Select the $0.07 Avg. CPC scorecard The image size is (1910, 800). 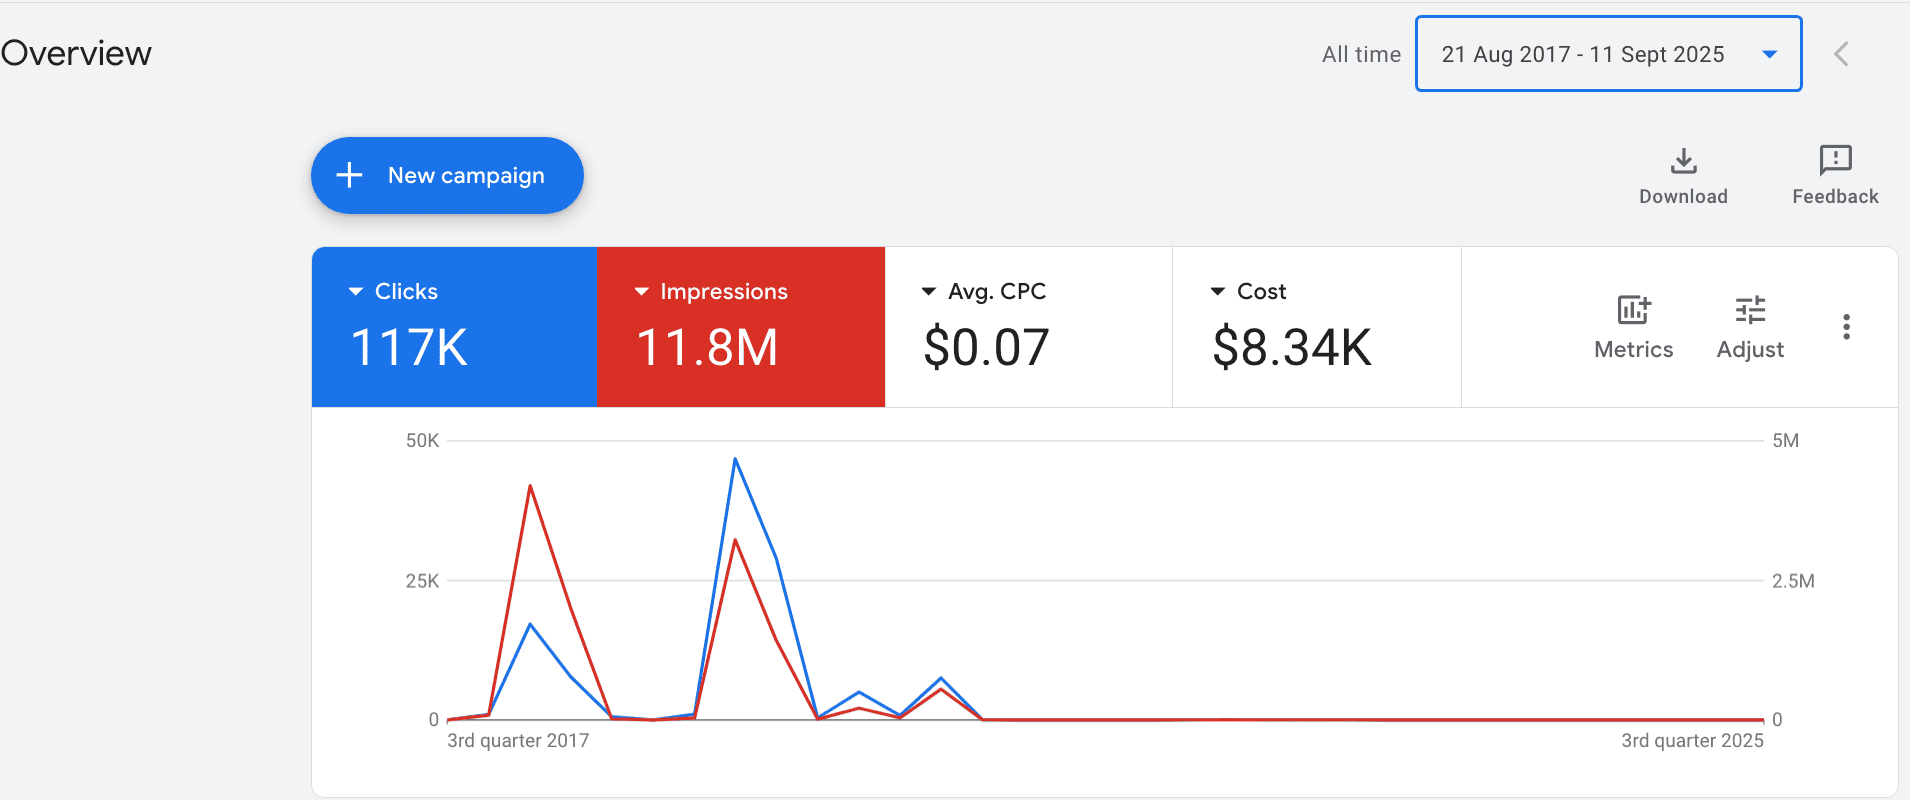click(x=1028, y=327)
